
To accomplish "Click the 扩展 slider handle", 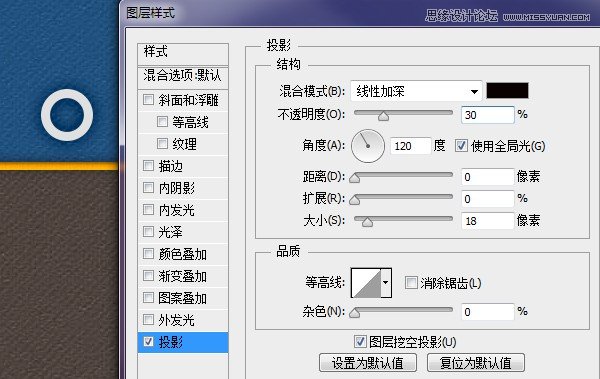I will (355, 200).
